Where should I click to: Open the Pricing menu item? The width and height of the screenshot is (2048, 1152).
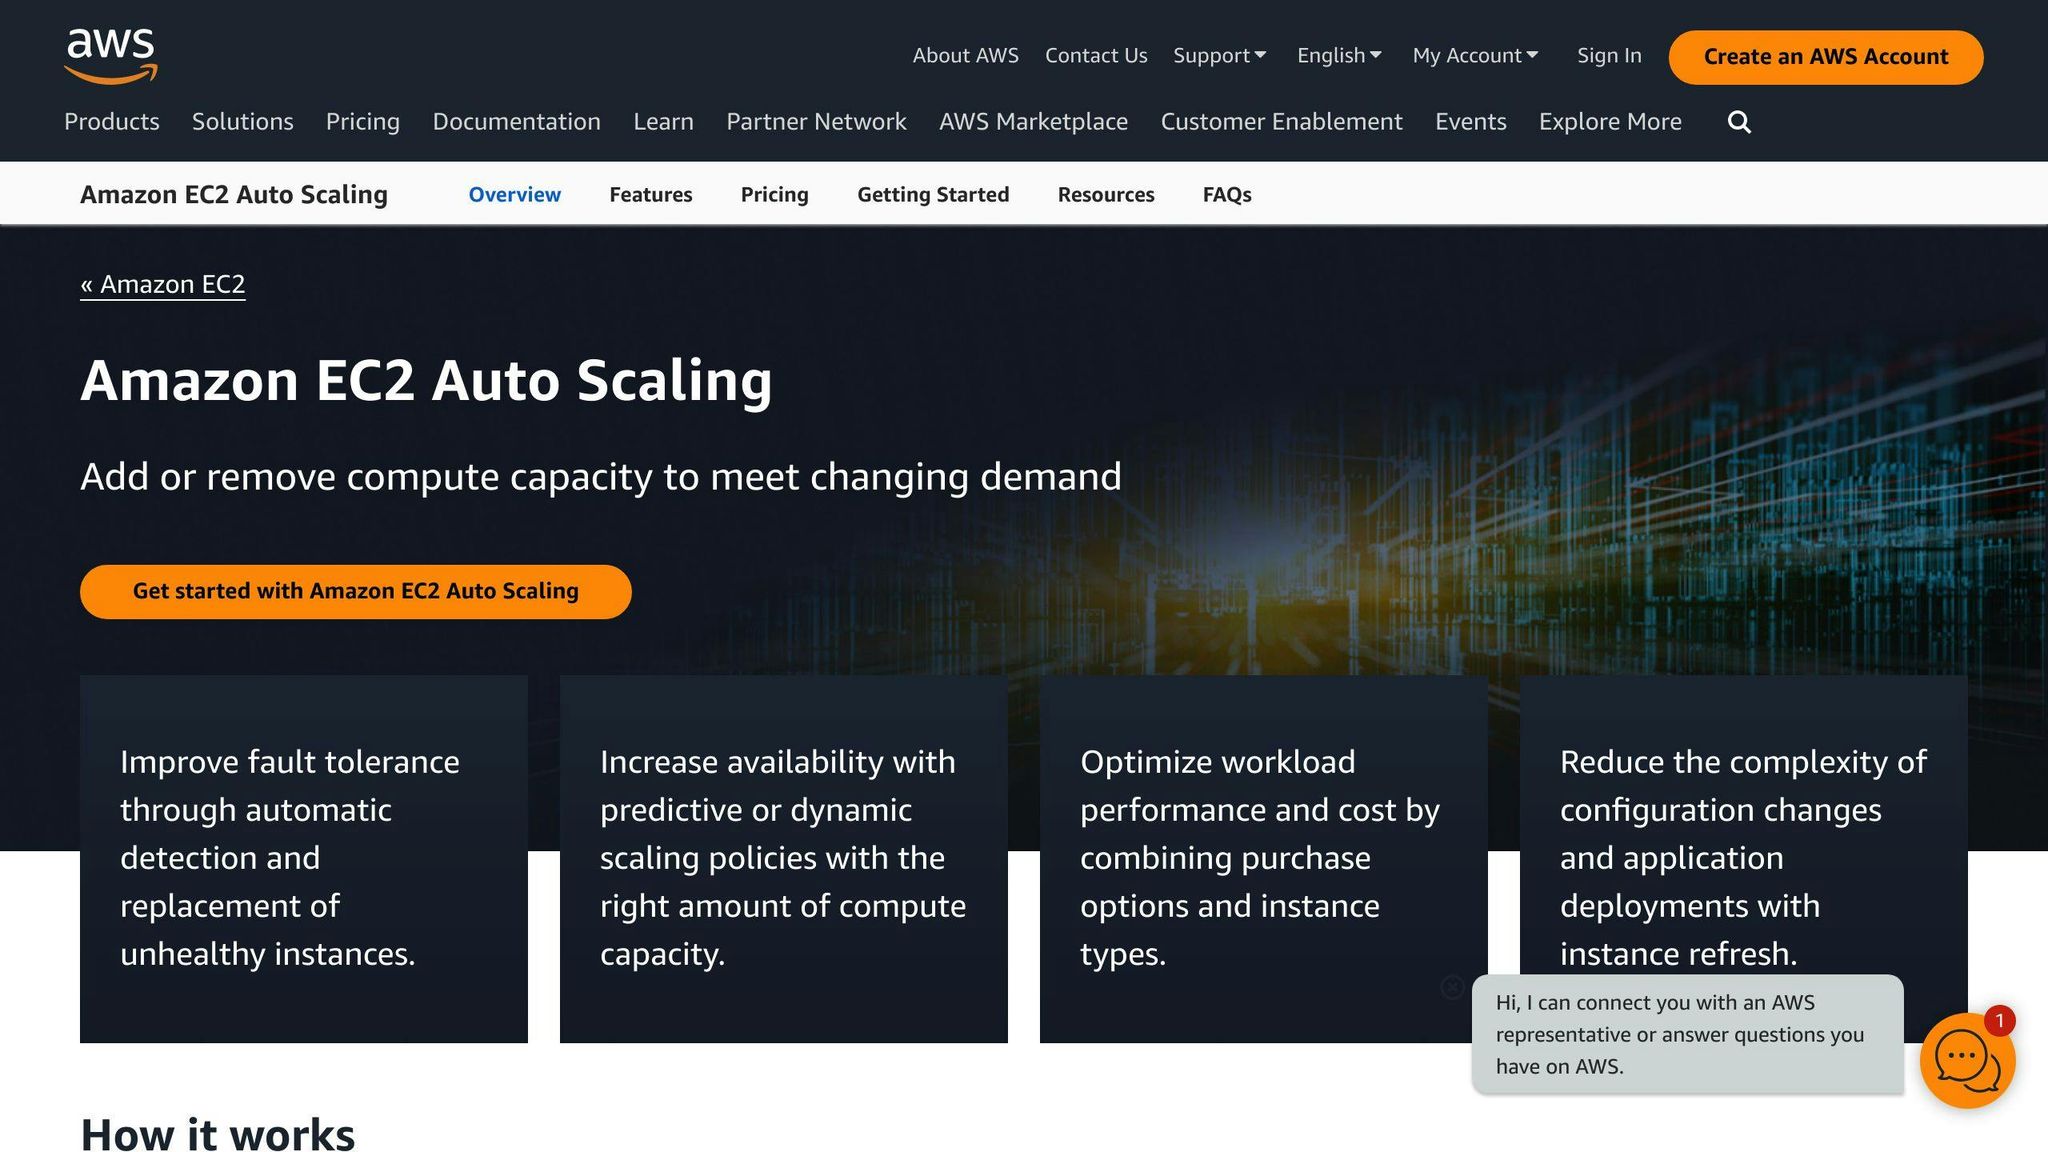[x=362, y=121]
